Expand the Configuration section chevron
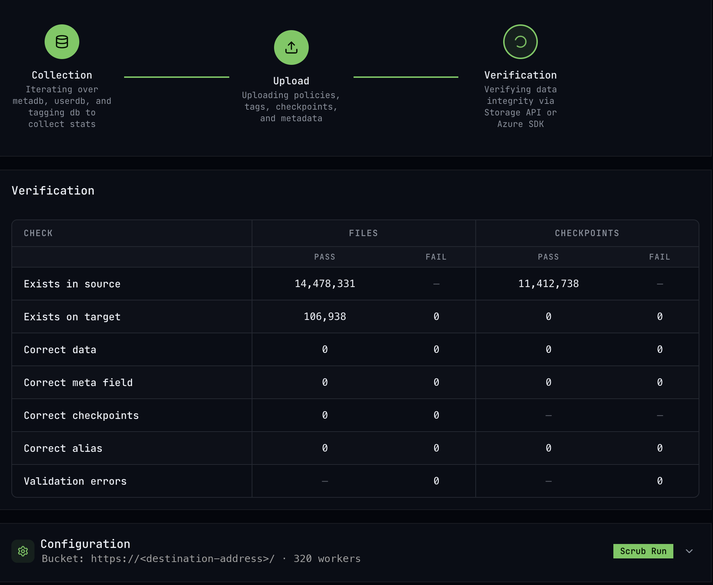This screenshot has height=585, width=713. click(689, 551)
